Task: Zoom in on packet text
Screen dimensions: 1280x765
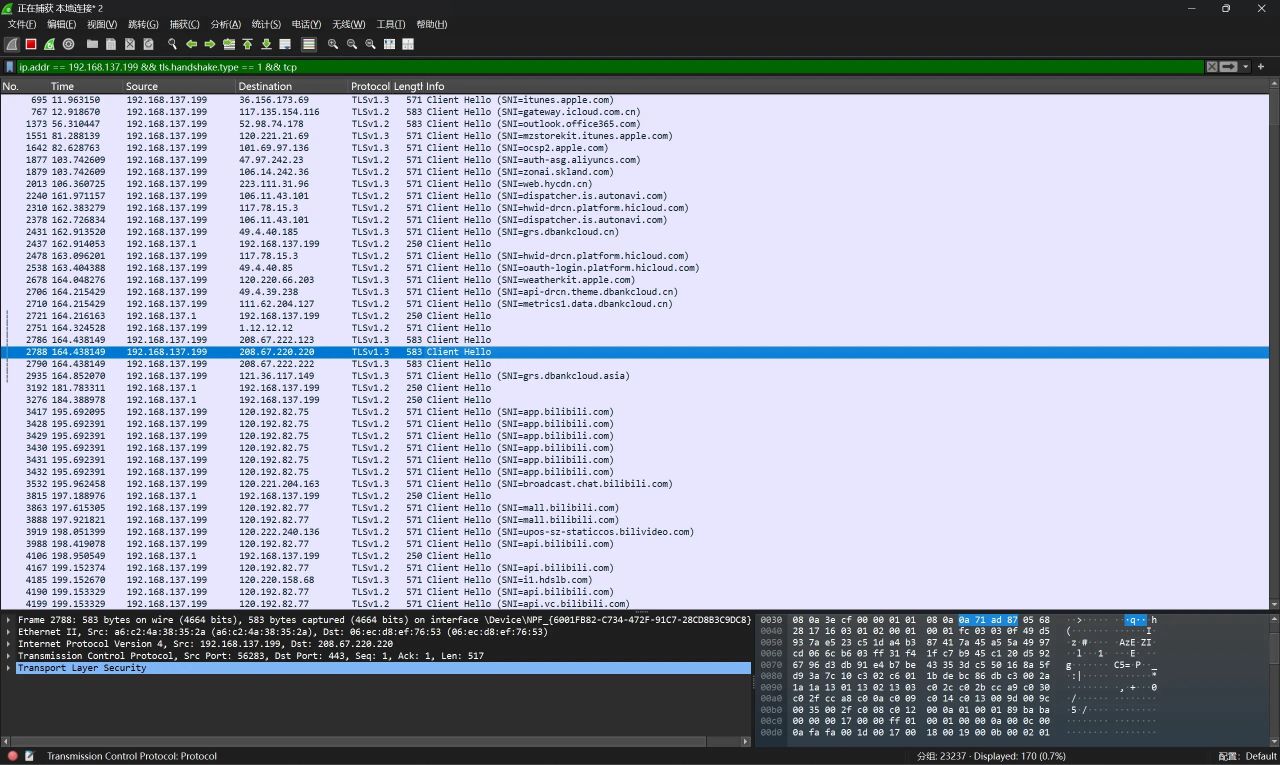Action: point(333,44)
